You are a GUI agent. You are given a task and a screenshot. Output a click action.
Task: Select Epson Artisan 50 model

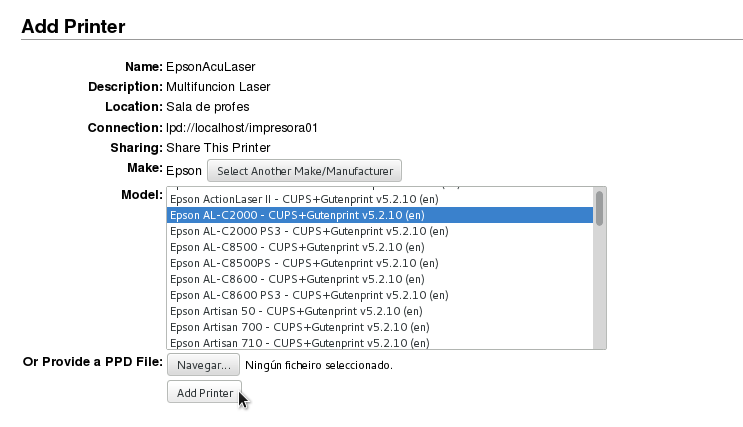380,311
